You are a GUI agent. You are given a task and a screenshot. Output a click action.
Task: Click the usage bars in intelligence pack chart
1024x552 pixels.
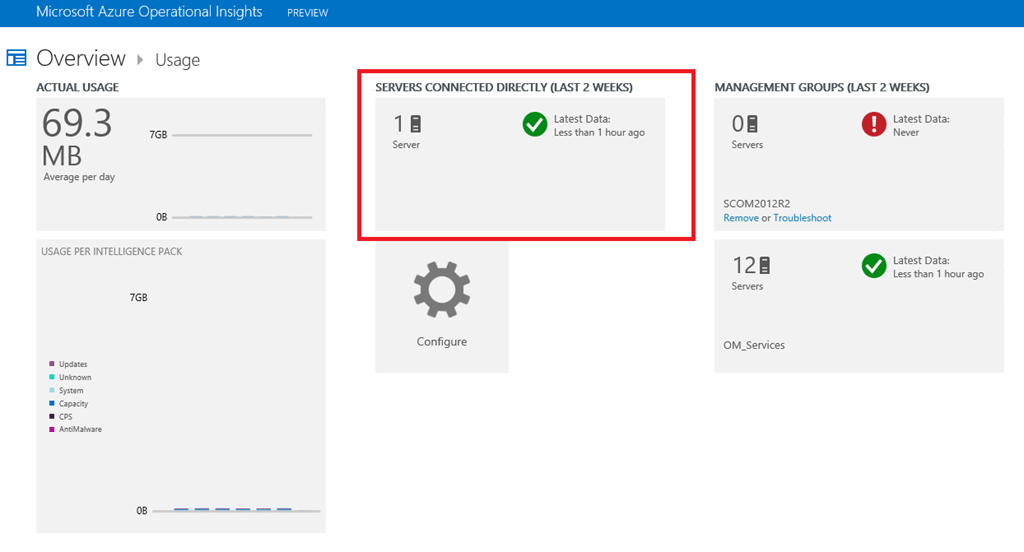[x=232, y=509]
